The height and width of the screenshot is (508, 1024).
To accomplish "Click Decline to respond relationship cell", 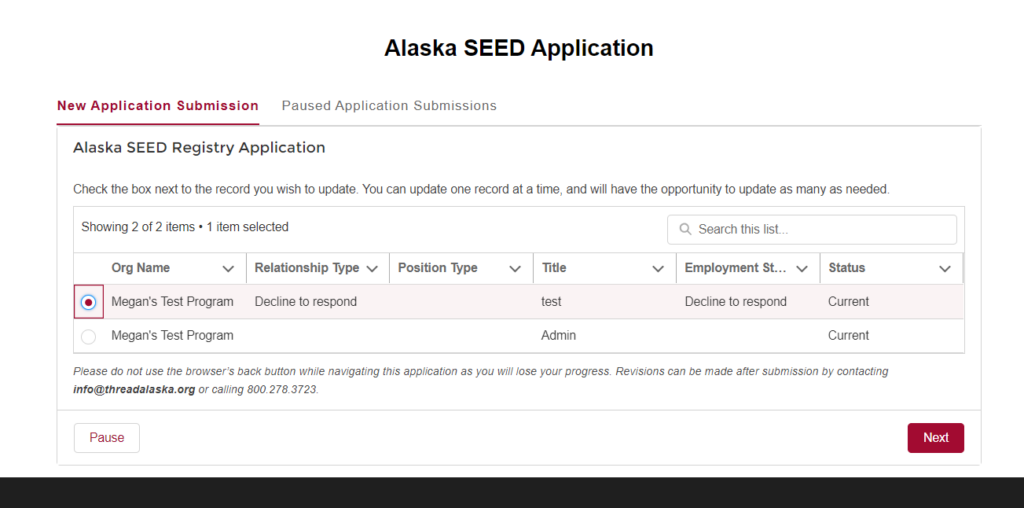I will pyautogui.click(x=306, y=302).
